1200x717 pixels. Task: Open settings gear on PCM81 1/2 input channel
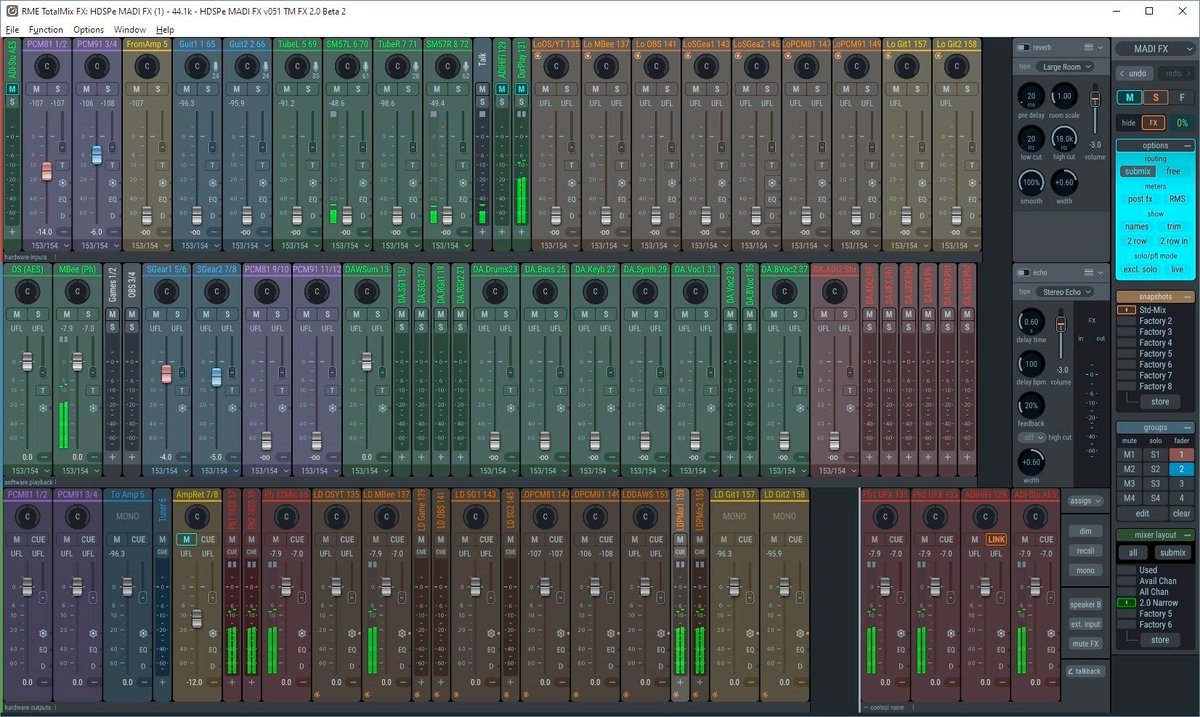[63, 183]
